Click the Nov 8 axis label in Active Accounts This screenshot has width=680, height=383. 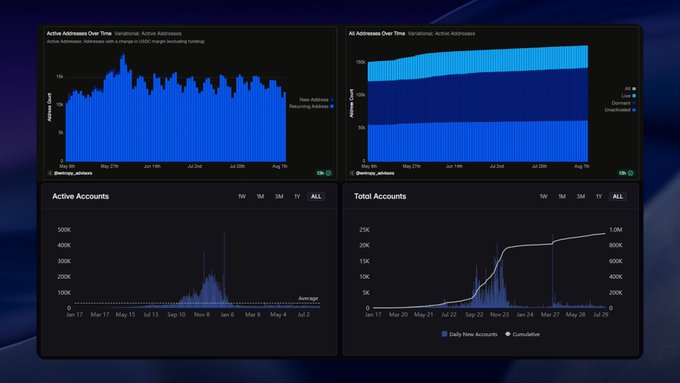202,314
